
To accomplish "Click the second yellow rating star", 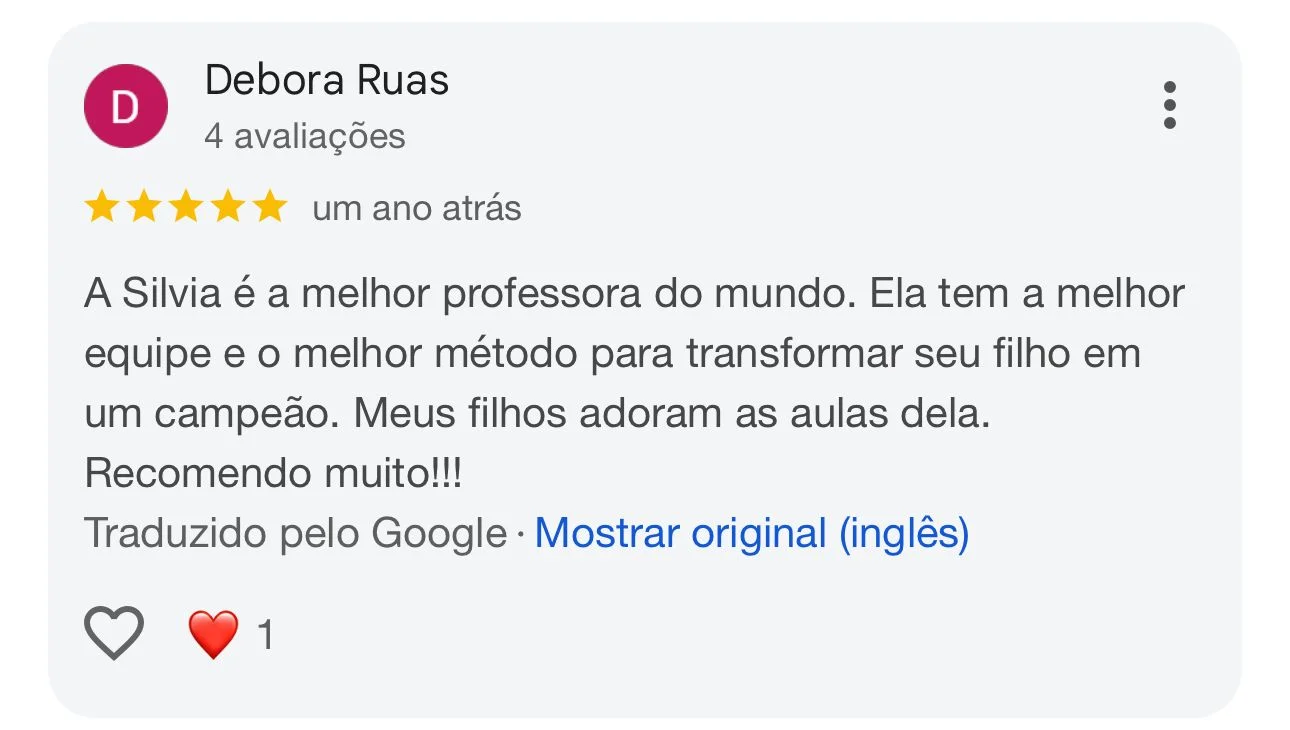I will tap(143, 208).
